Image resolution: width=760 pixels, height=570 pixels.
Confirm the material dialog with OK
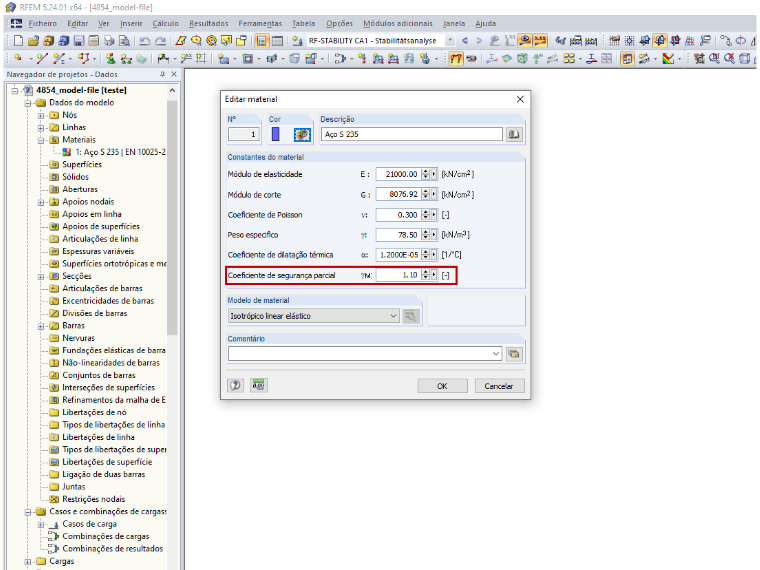pos(442,386)
